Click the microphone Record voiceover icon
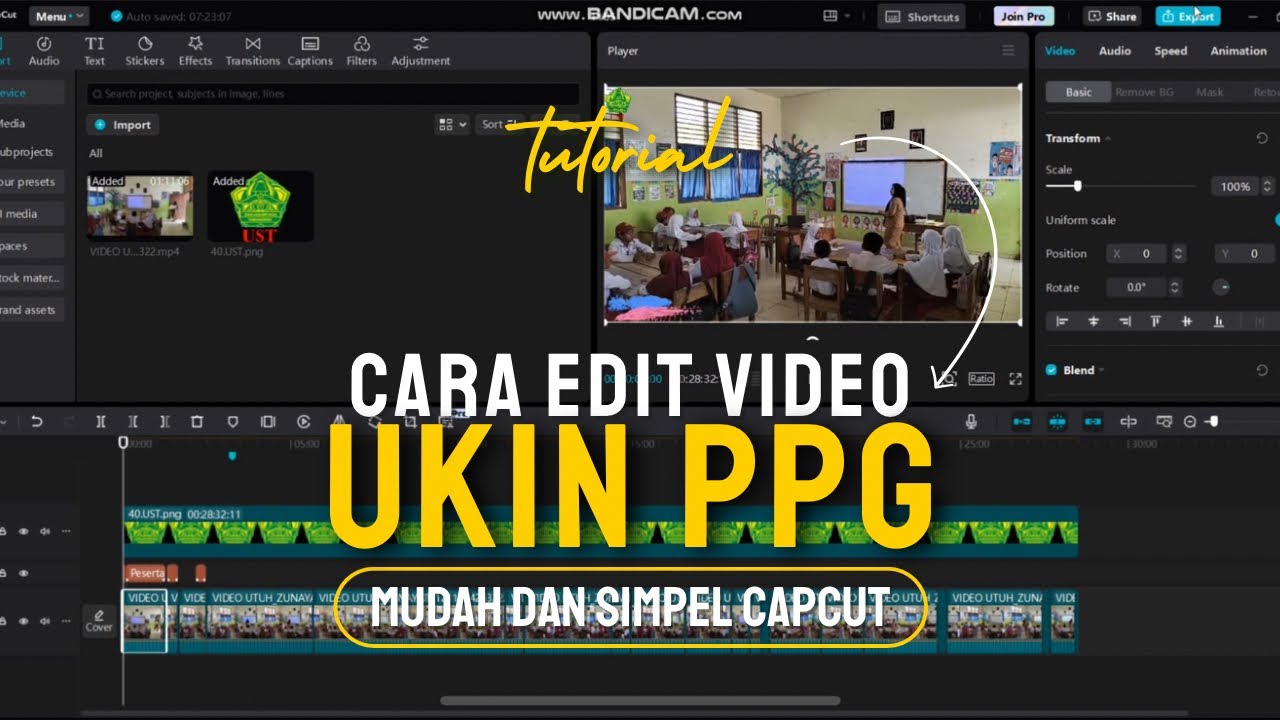 coord(971,422)
